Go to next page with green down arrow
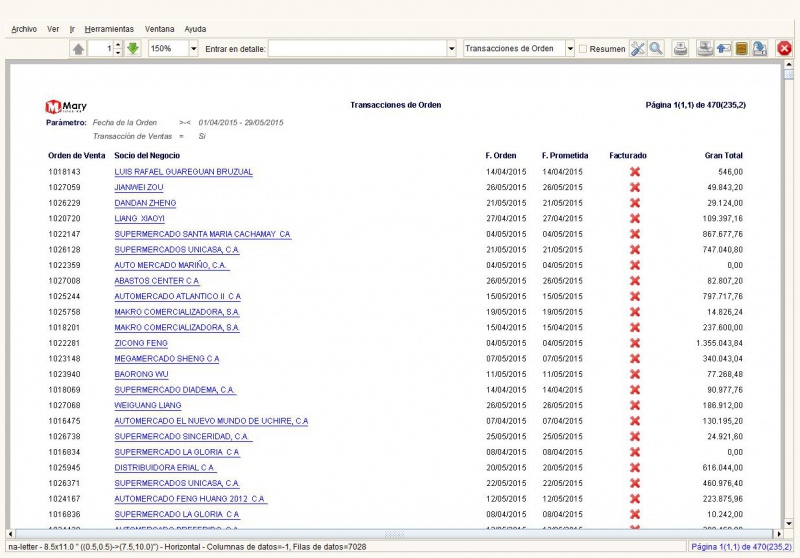 (133, 49)
